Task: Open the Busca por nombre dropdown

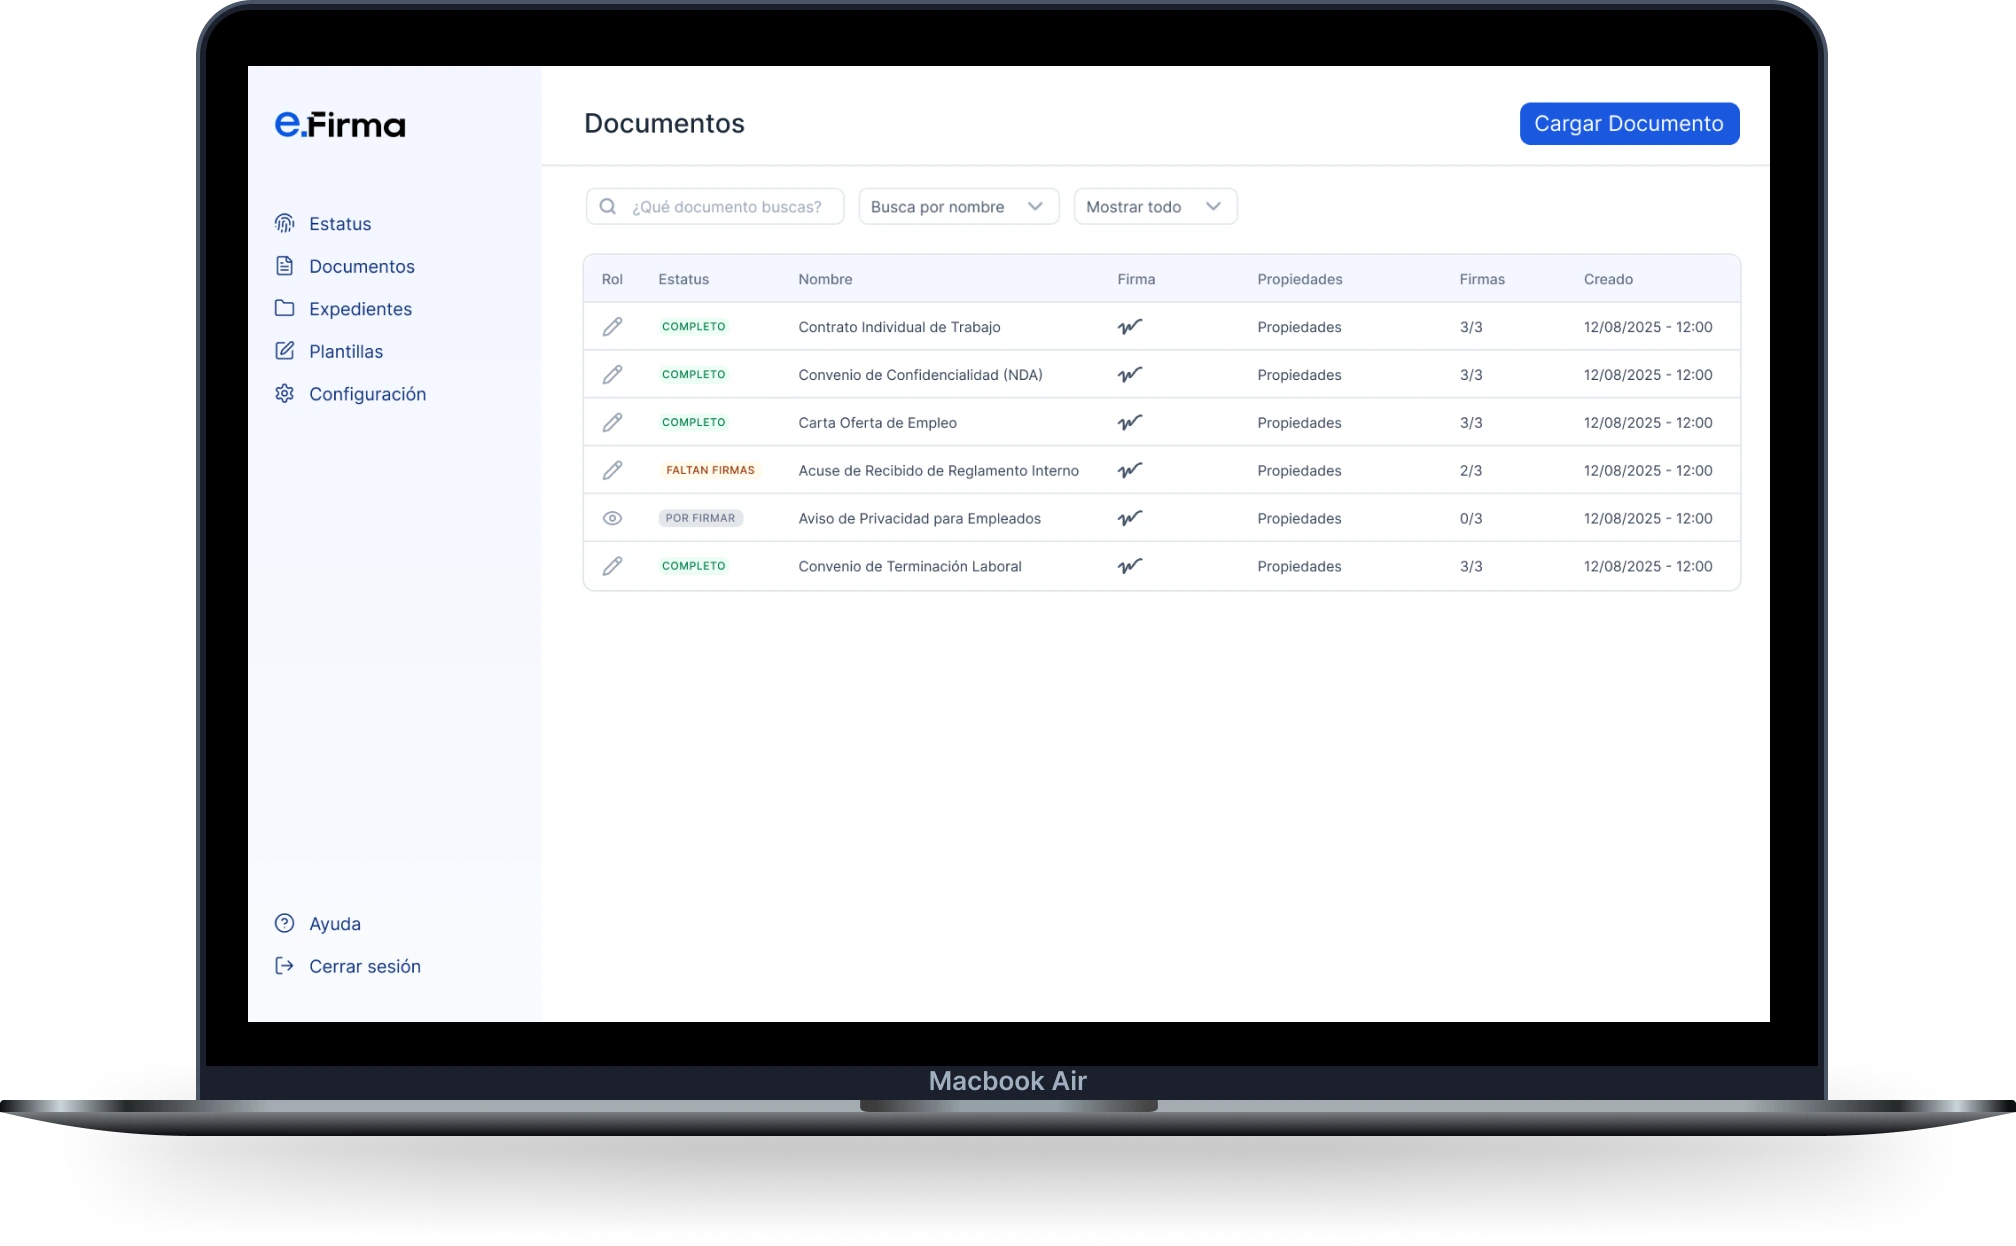Action: coord(958,207)
